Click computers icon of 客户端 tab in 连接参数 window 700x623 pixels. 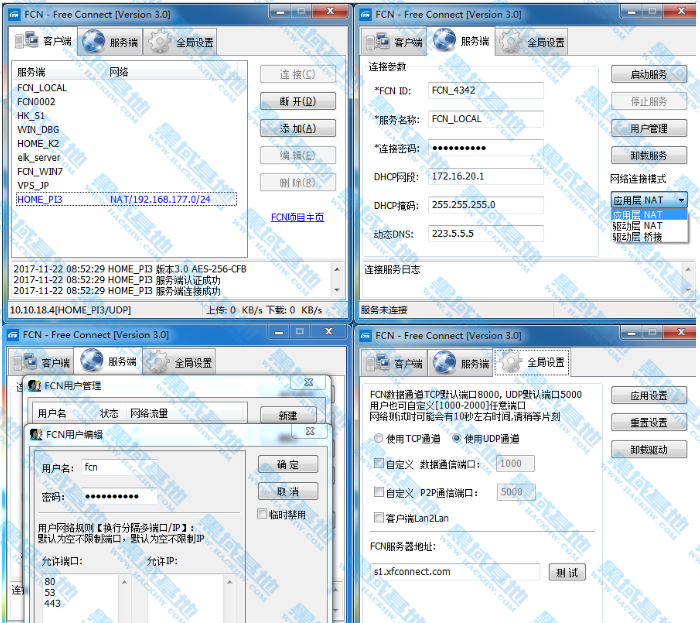coord(378,41)
